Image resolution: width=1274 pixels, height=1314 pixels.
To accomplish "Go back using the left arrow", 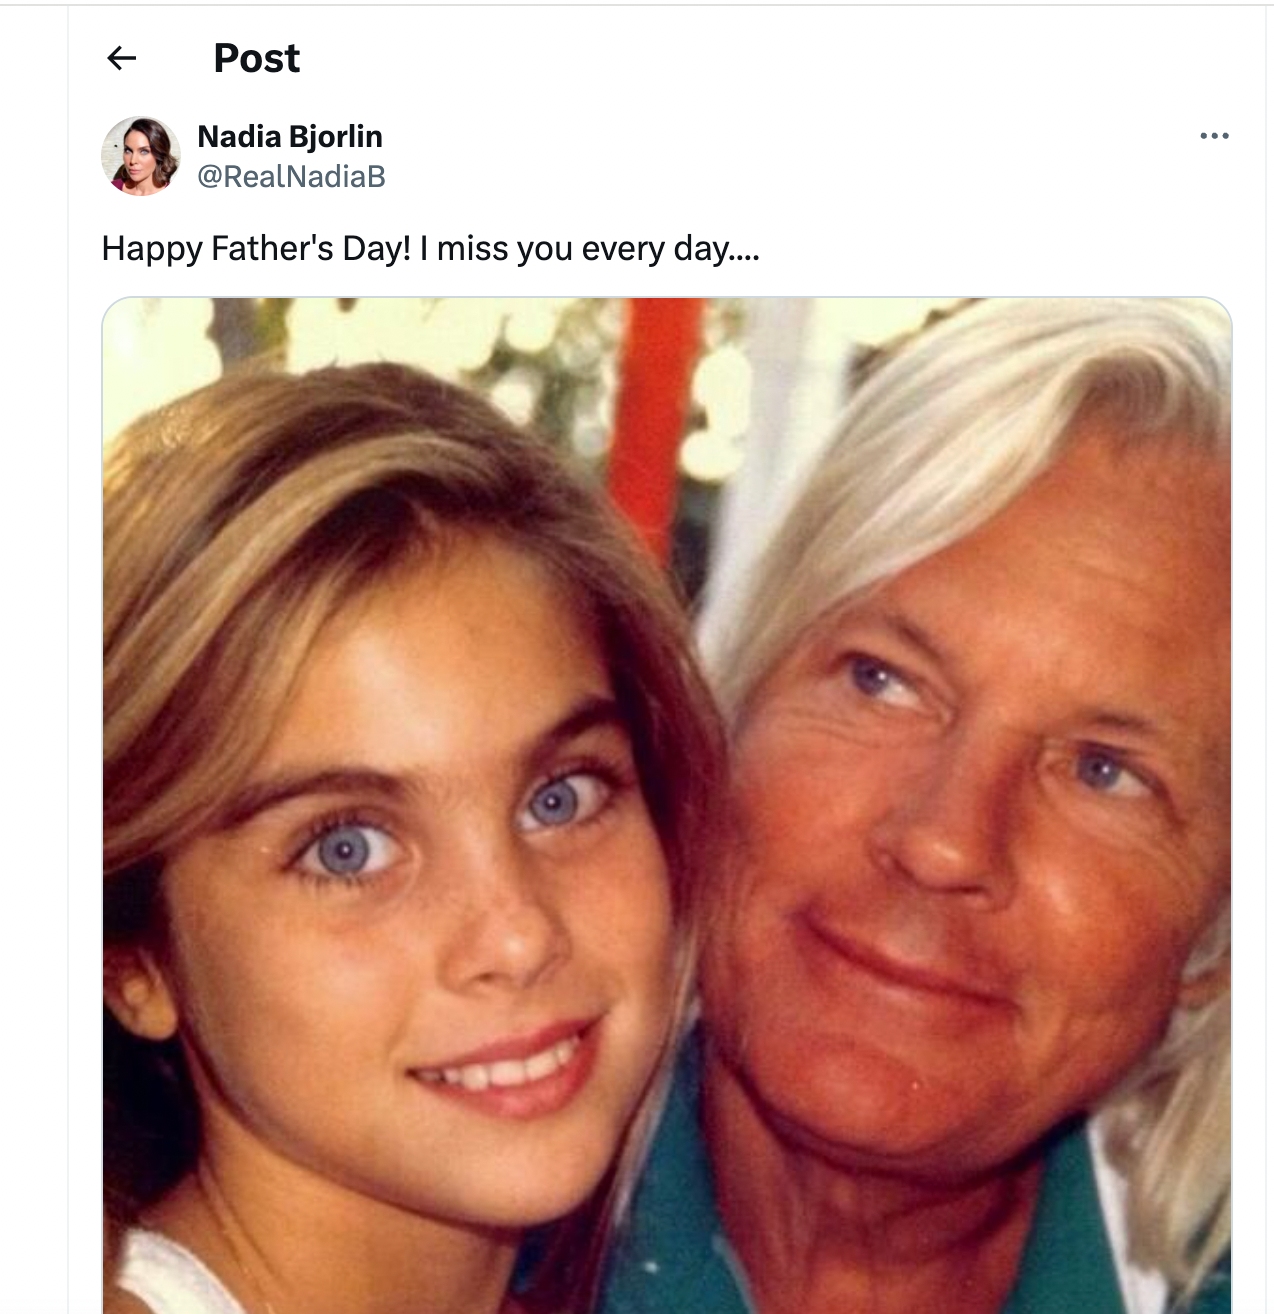I will (x=121, y=58).
